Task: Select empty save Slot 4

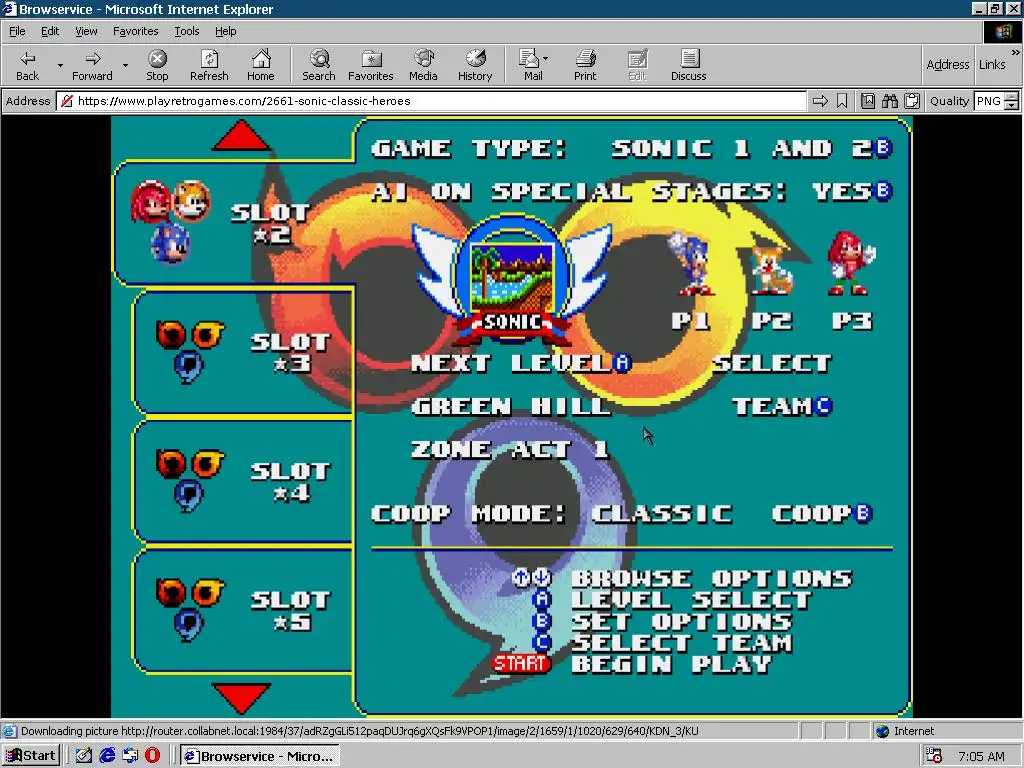Action: [x=243, y=481]
